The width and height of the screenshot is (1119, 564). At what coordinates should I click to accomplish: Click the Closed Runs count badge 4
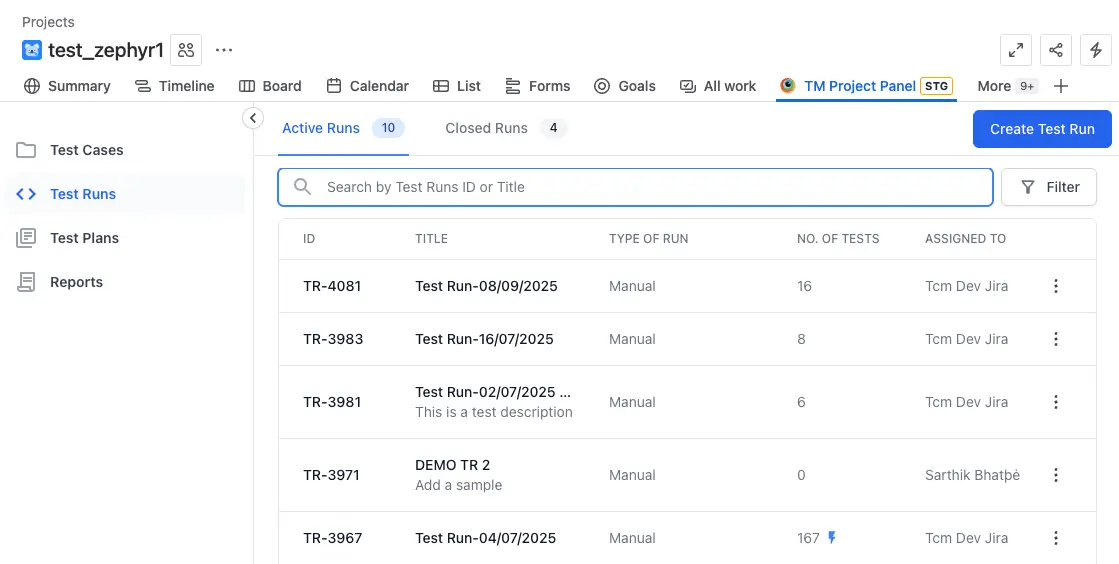pyautogui.click(x=553, y=129)
